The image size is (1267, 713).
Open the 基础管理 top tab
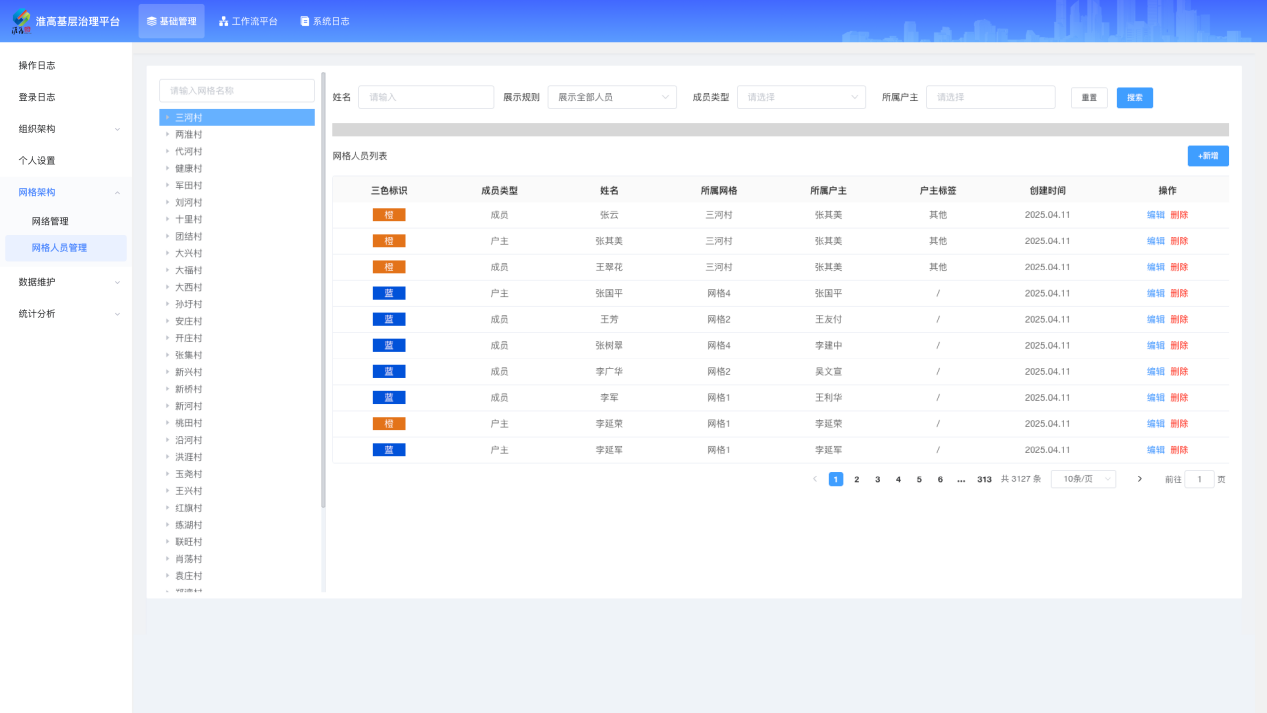tap(171, 21)
